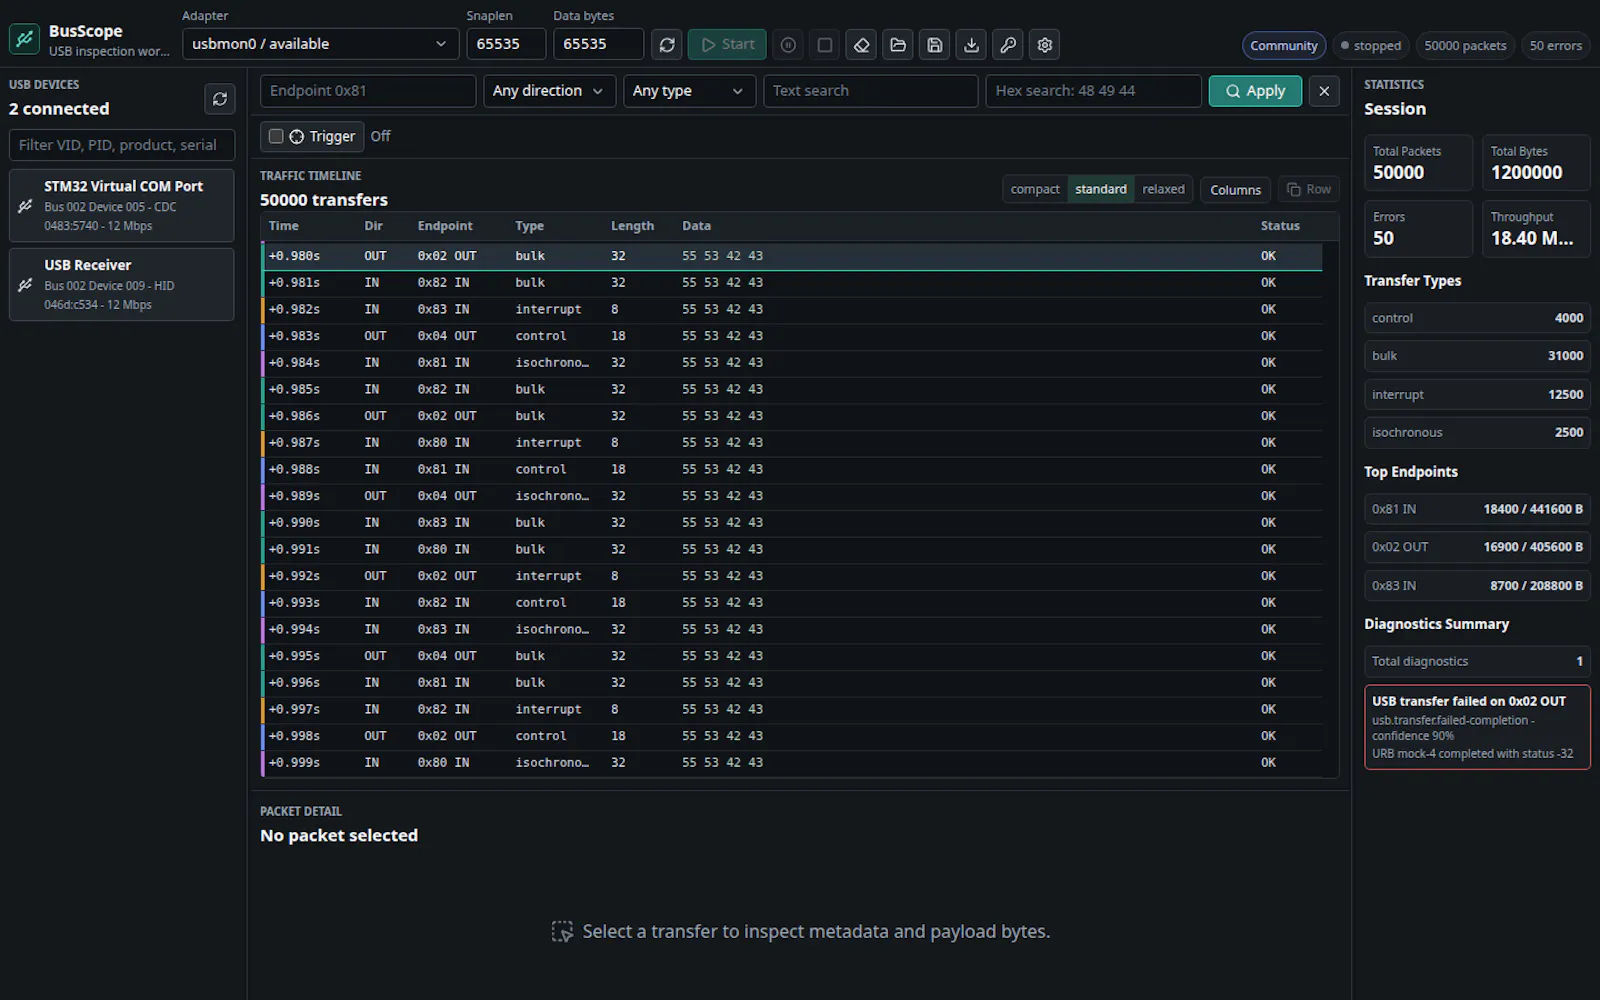Screen dimensions: 1600x1000
Task: Click the Community edition badge
Action: [1284, 45]
